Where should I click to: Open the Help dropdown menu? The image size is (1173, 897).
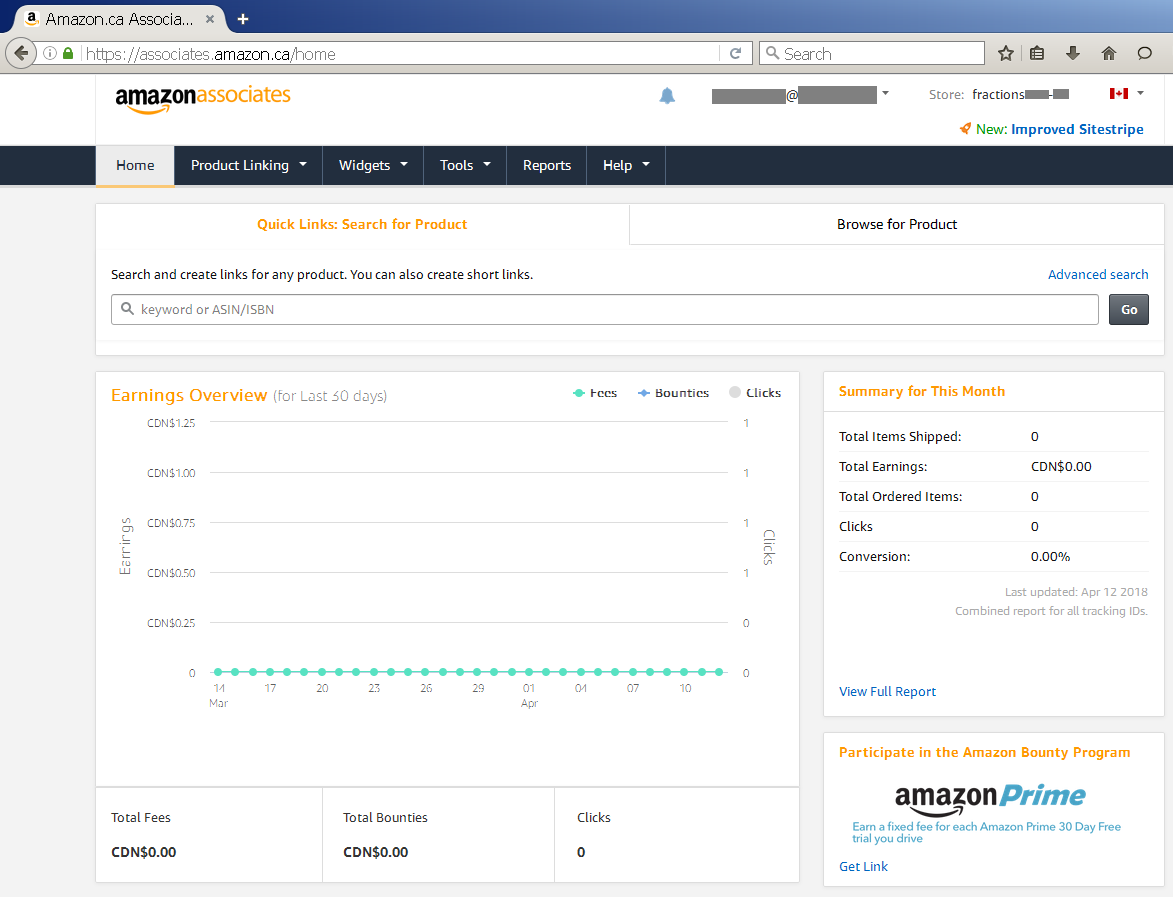click(x=626, y=165)
